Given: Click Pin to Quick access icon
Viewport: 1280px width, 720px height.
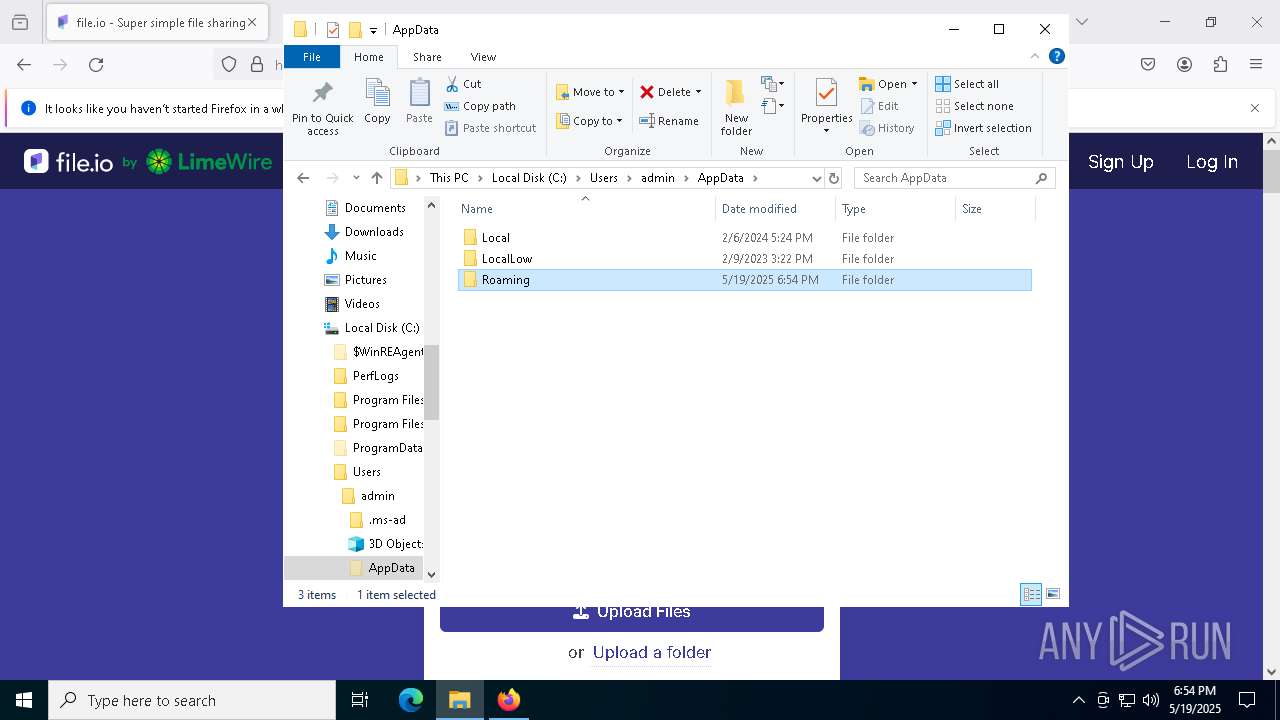Looking at the screenshot, I should click(322, 108).
